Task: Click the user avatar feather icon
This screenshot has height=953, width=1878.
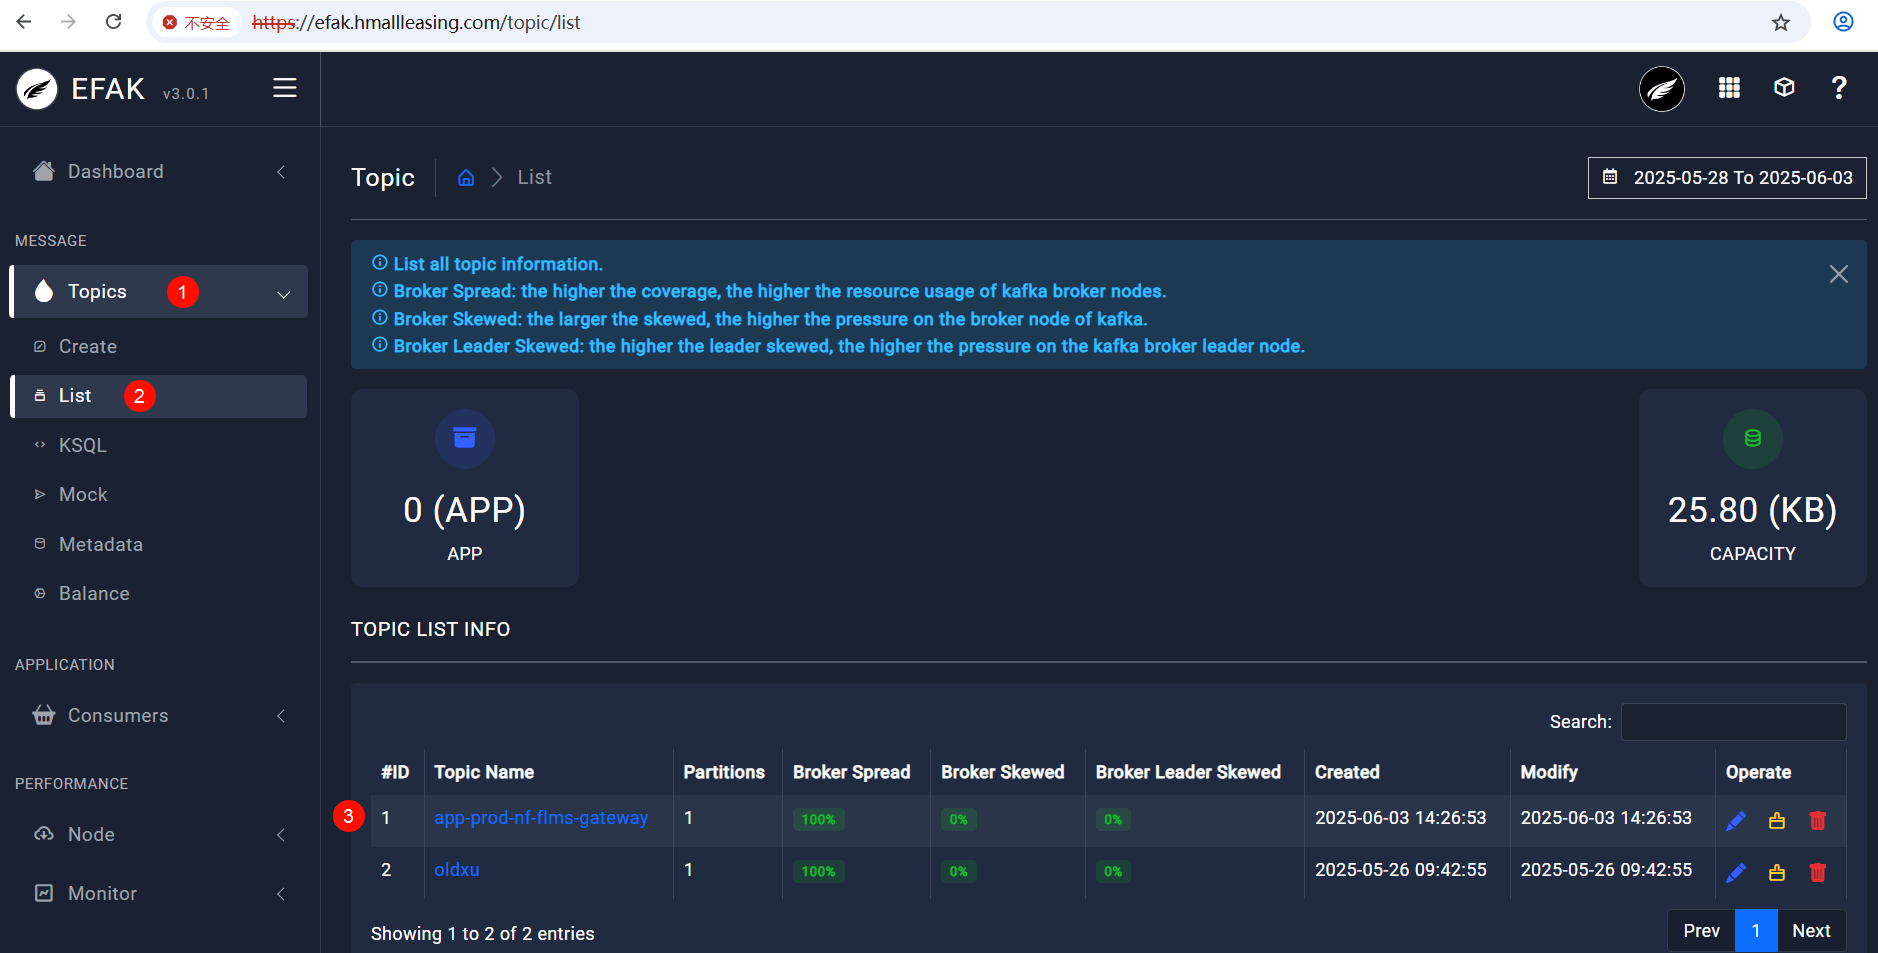Action: (x=1662, y=89)
